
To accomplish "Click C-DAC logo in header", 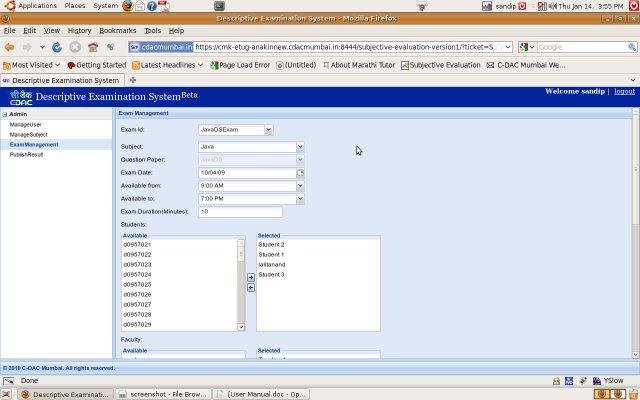I will [x=21, y=97].
